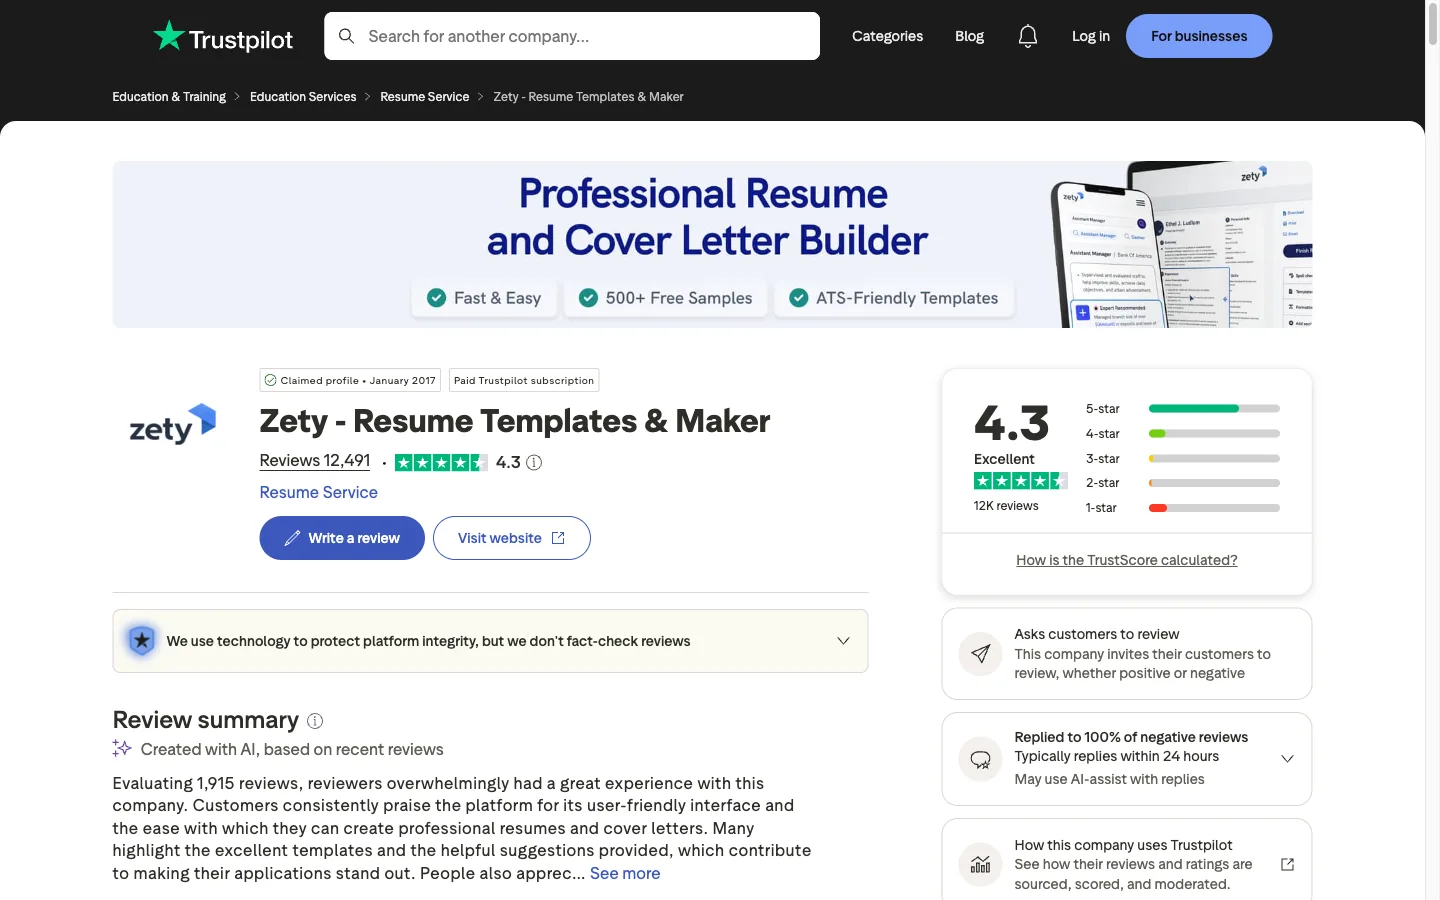Image resolution: width=1440 pixels, height=900 pixels.
Task: Open How is the TrustScore calculated link
Action: click(1127, 560)
